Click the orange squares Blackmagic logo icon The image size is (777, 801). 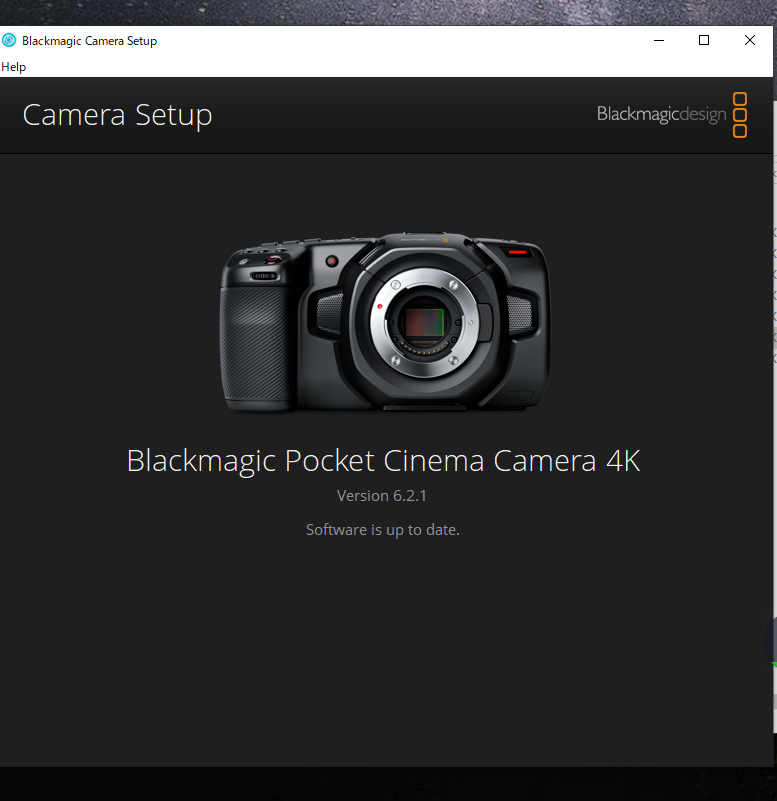(740, 114)
